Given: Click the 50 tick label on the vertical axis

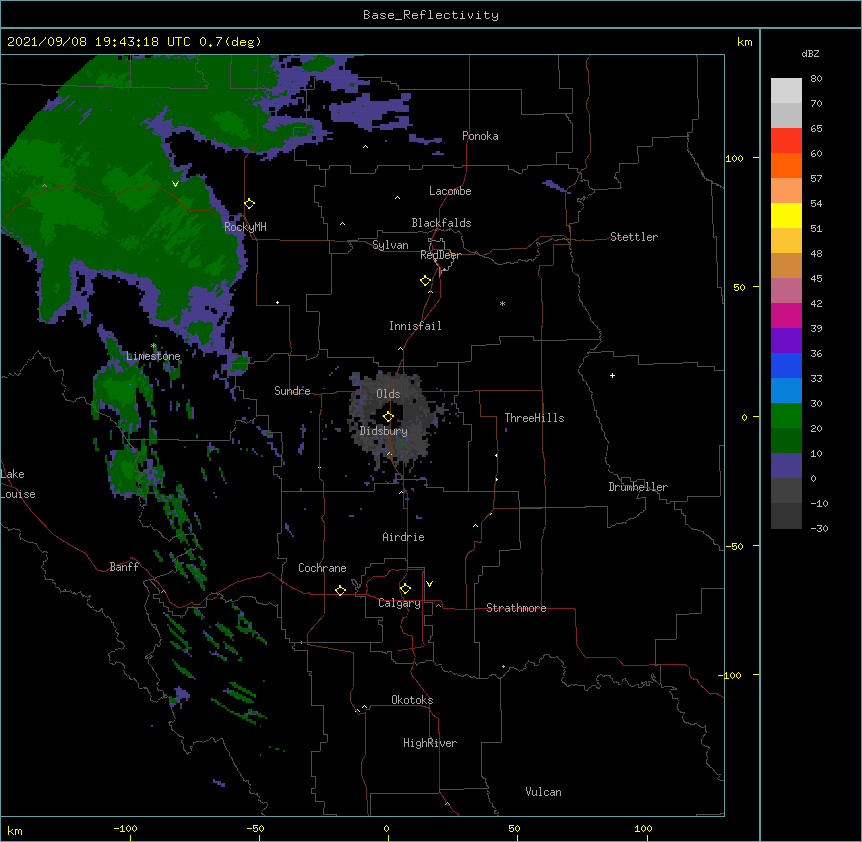Looking at the screenshot, I should tap(739, 287).
